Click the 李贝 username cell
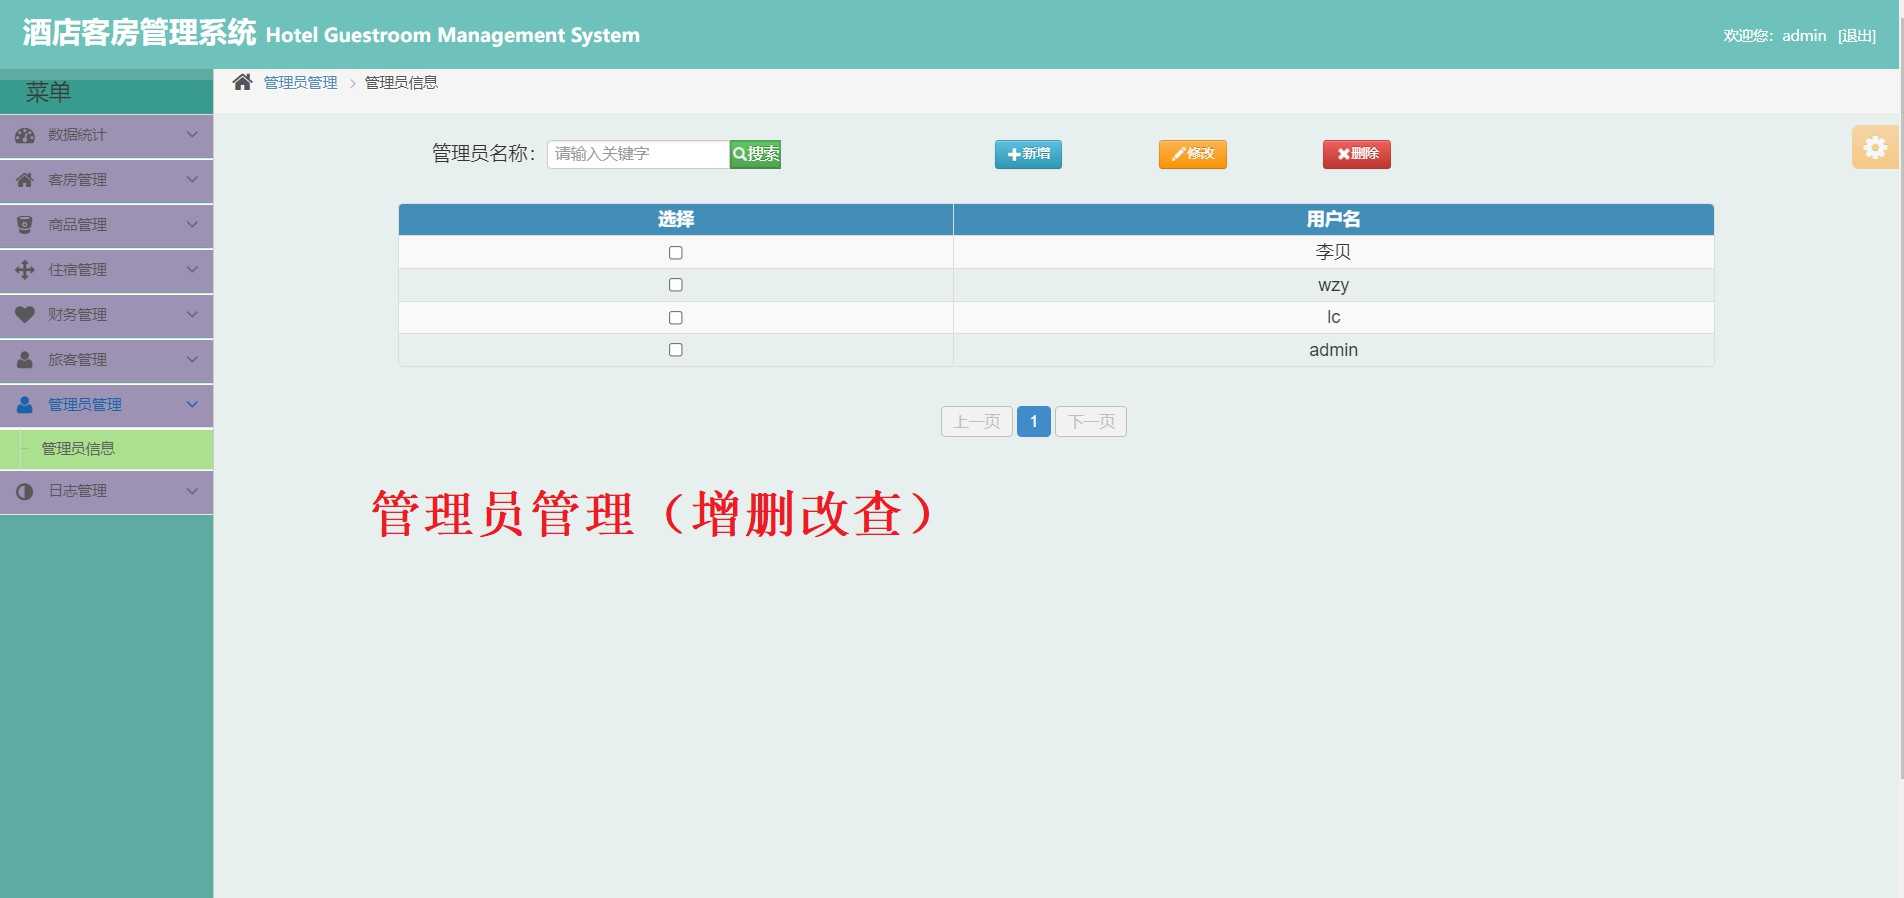The image size is (1904, 898). click(x=1334, y=252)
